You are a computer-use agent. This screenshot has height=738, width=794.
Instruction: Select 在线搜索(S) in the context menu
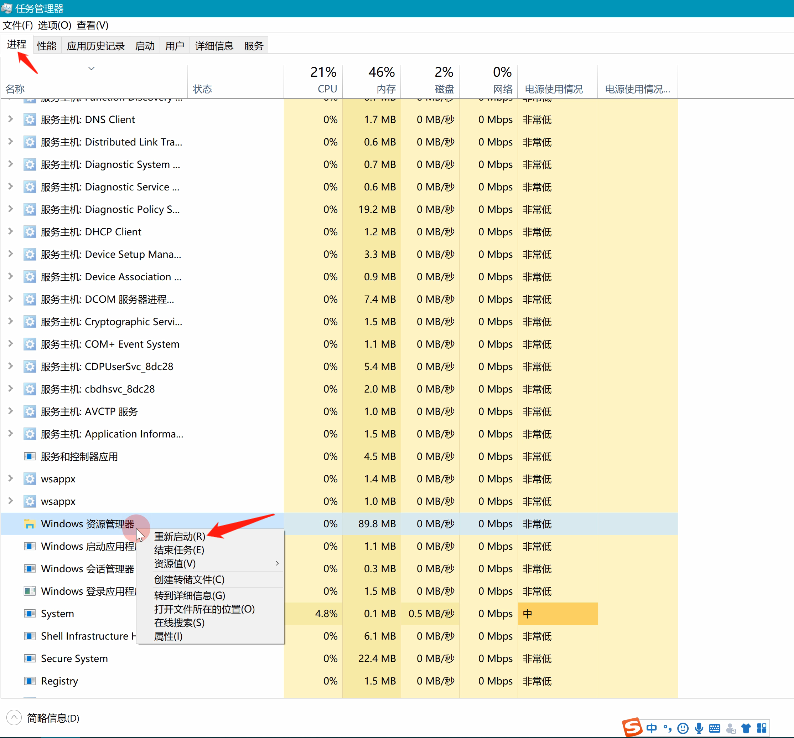coord(211,623)
